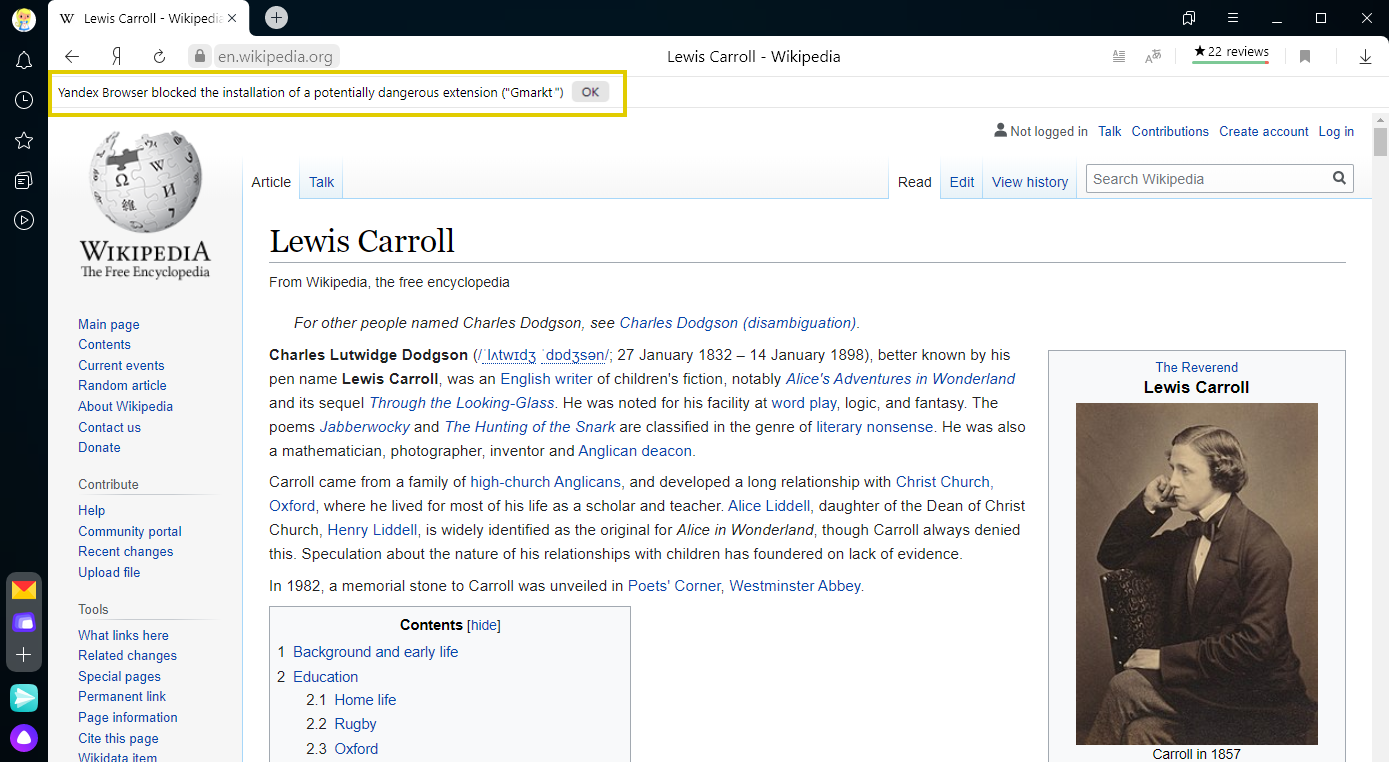Click the Wikipedia globe logo
Viewport: 1389px width, 762px height.
click(x=145, y=181)
